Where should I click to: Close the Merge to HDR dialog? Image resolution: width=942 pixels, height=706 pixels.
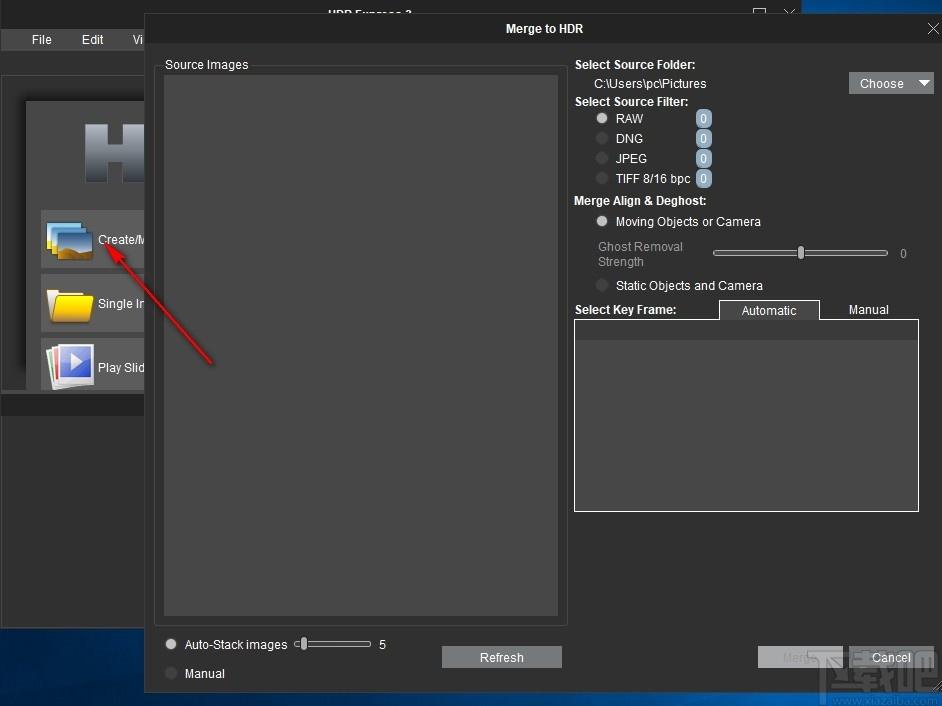point(933,28)
